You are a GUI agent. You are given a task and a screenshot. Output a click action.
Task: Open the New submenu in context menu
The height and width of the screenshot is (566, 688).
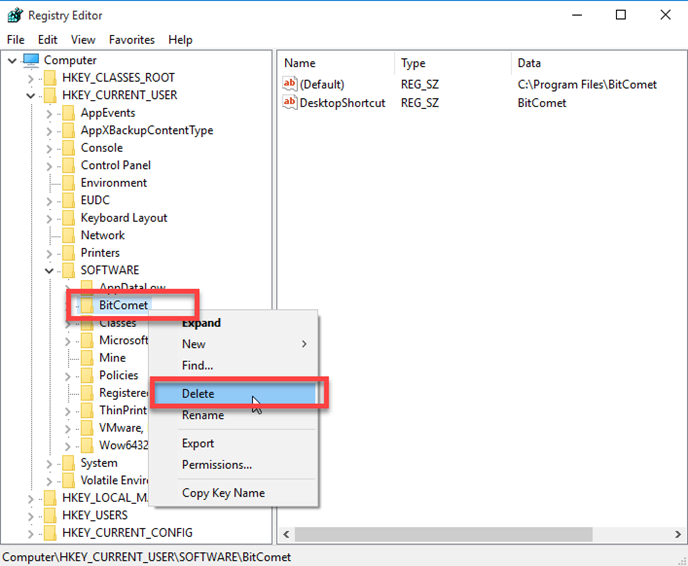point(234,344)
